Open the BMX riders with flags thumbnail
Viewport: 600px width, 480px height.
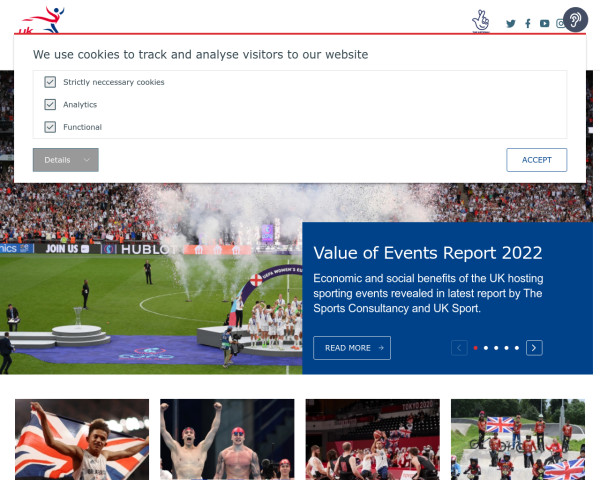tap(518, 438)
